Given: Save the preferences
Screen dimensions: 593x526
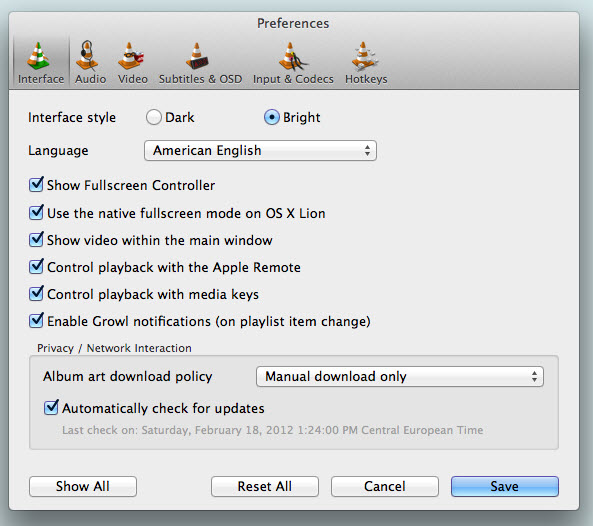Looking at the screenshot, I should (505, 486).
